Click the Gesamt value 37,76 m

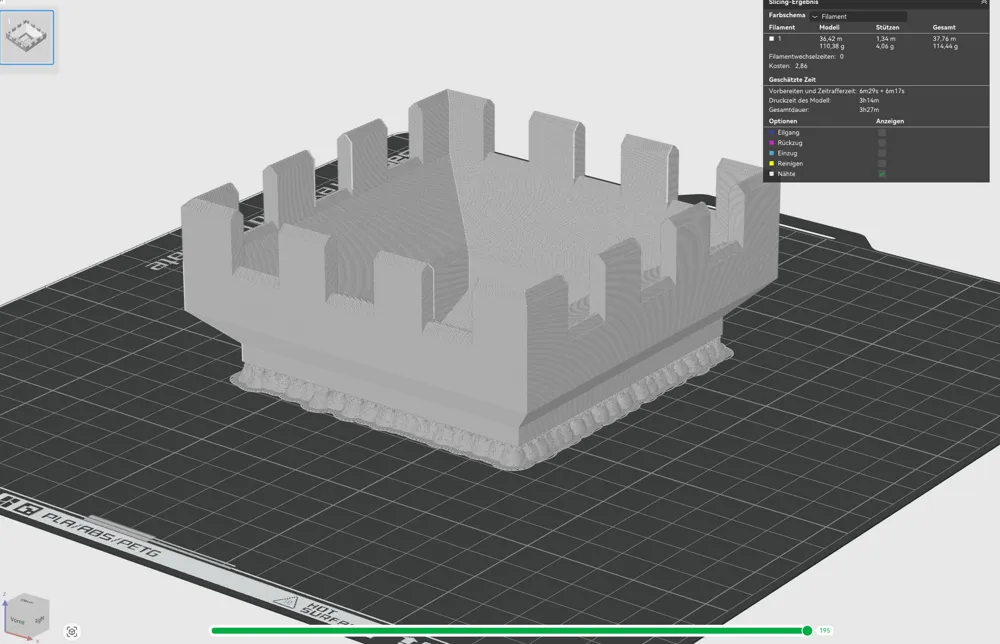(x=944, y=39)
